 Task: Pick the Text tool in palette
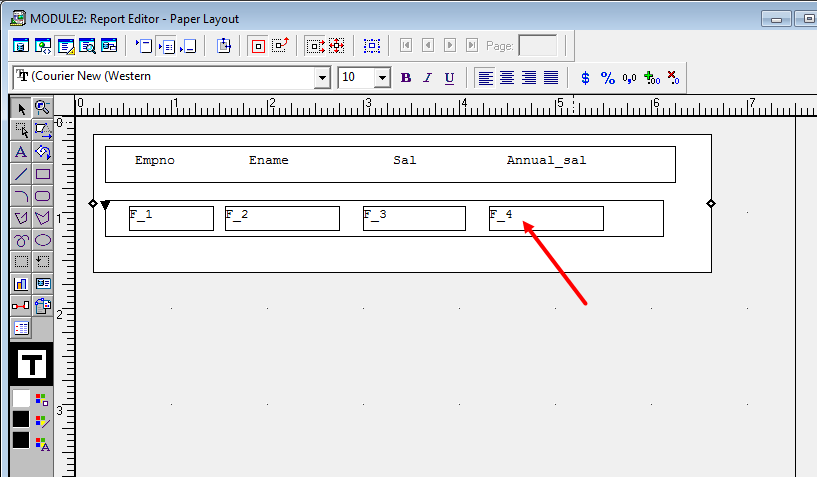coord(21,152)
